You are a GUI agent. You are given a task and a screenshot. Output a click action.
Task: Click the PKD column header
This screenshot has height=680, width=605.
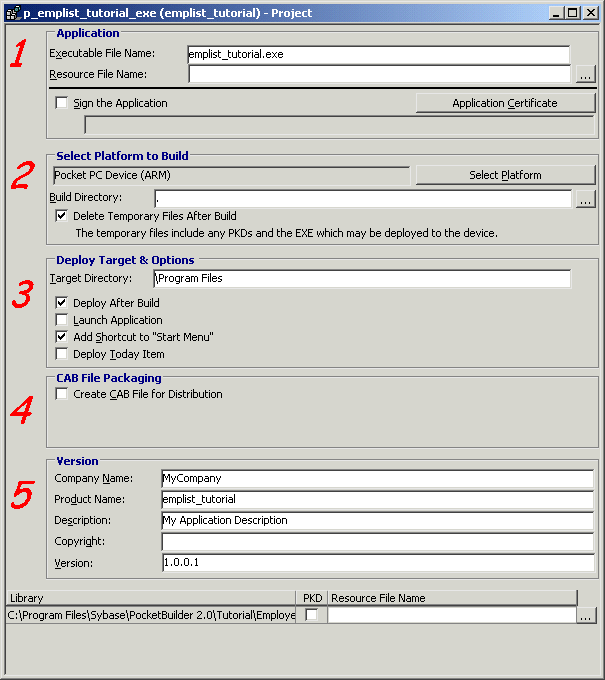[312, 598]
